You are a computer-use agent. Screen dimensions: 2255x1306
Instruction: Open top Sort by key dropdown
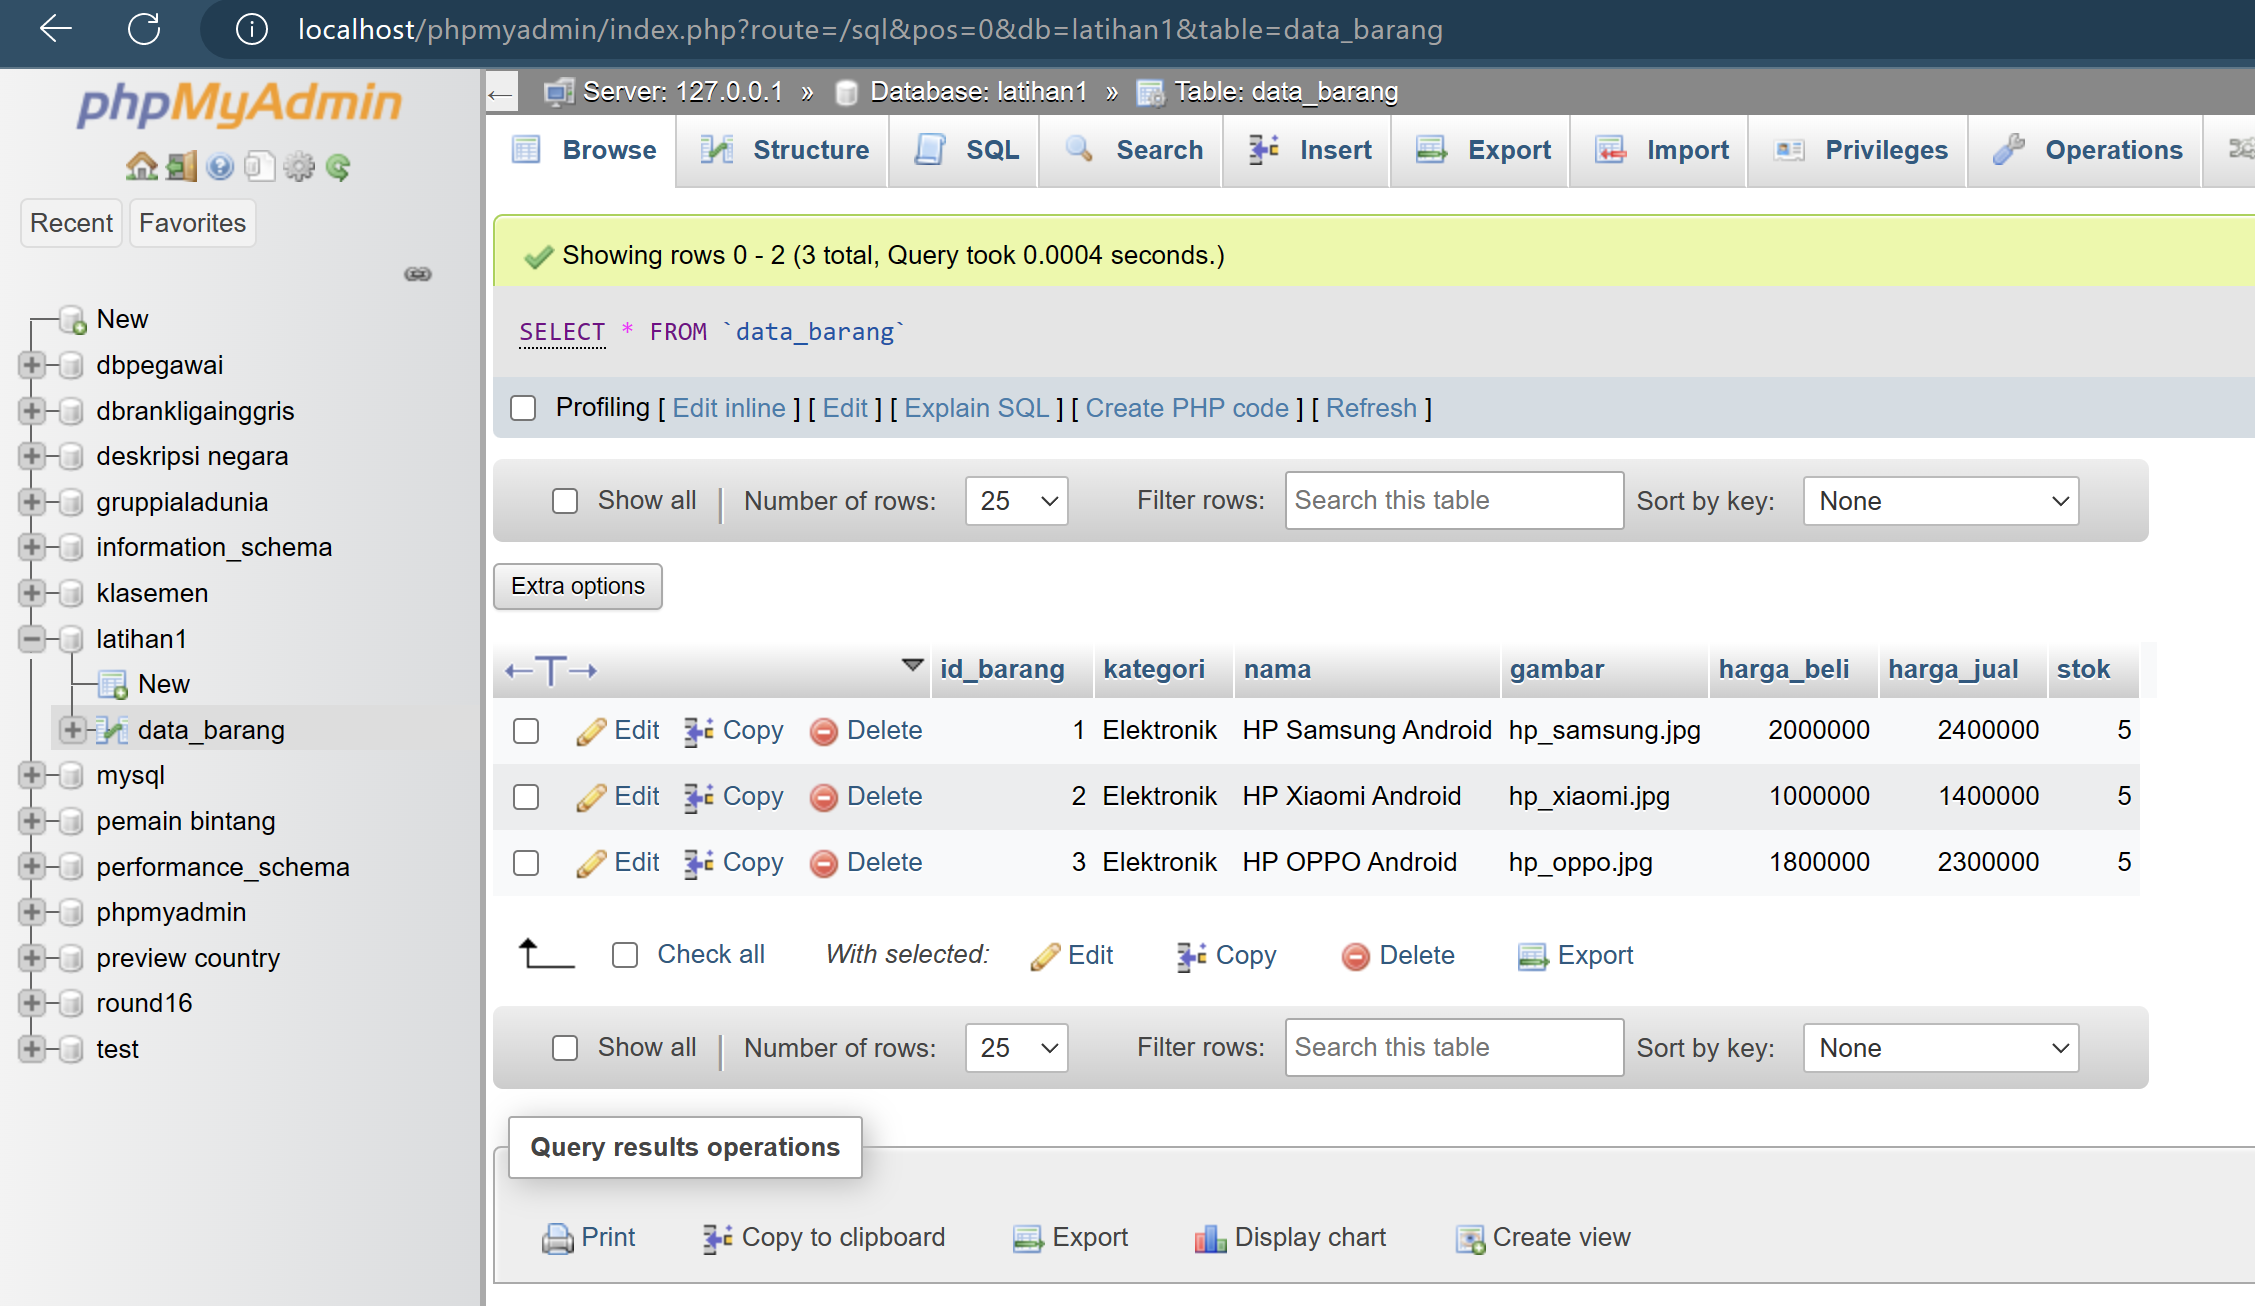pos(1940,501)
